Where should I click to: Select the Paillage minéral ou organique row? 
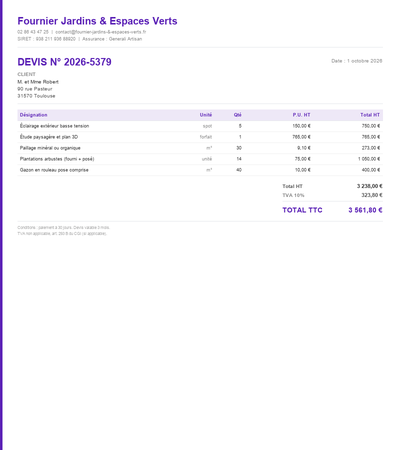click(x=200, y=148)
